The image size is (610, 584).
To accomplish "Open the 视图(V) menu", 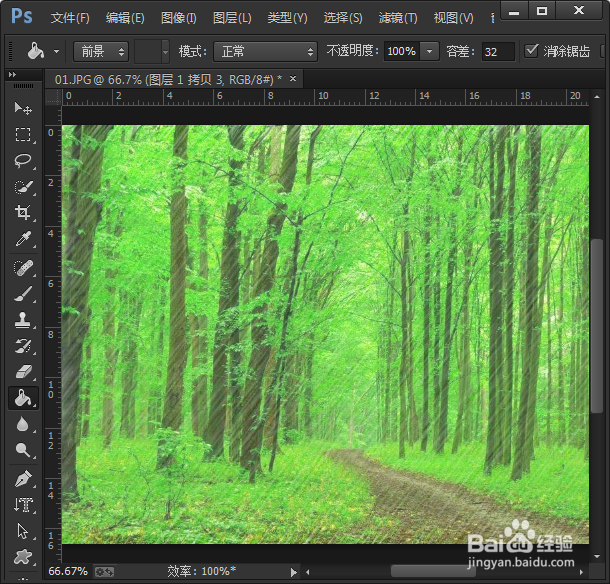I will [x=454, y=18].
